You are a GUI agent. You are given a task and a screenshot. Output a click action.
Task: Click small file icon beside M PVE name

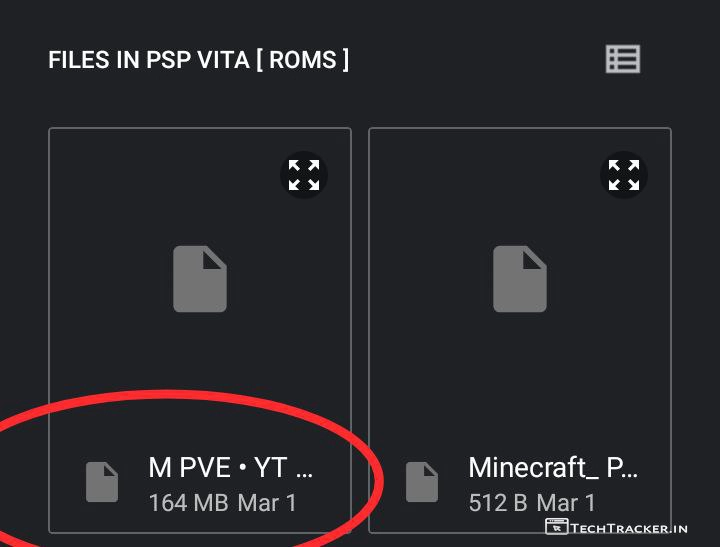click(102, 482)
